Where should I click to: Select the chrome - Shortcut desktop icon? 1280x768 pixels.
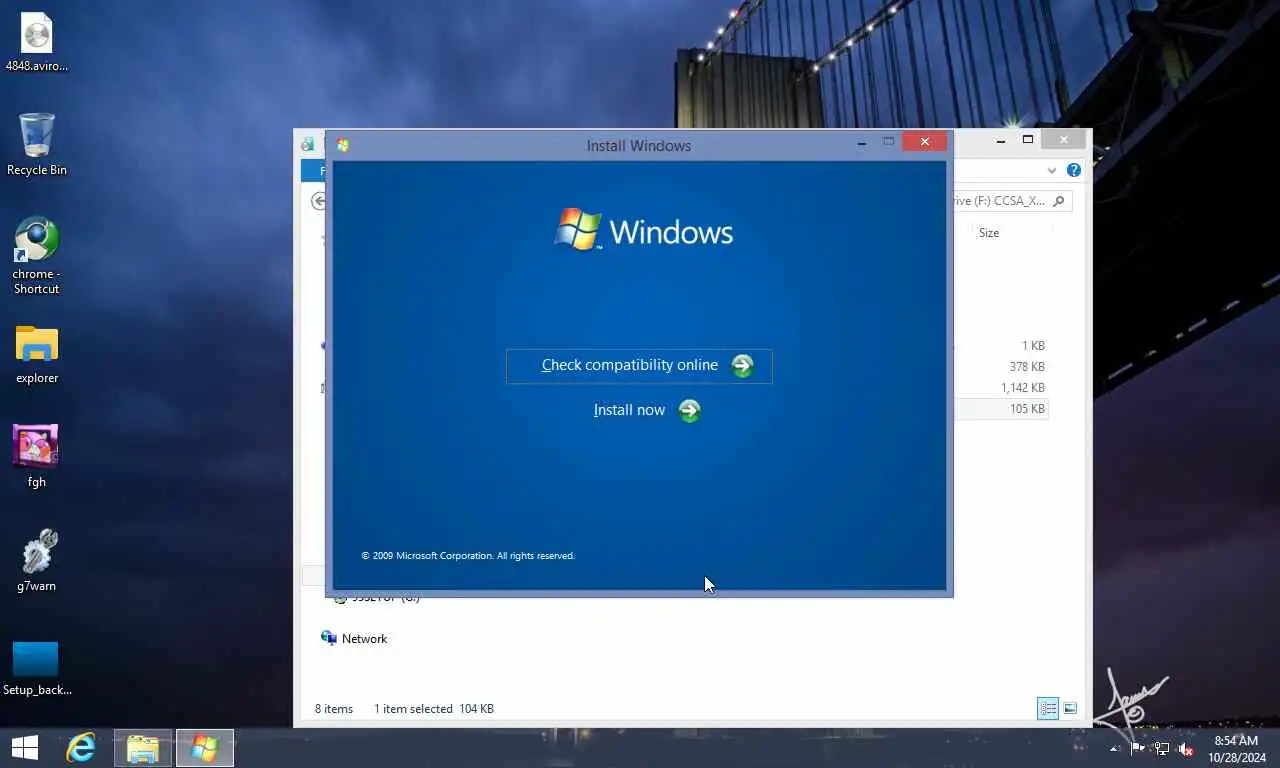[x=37, y=256]
